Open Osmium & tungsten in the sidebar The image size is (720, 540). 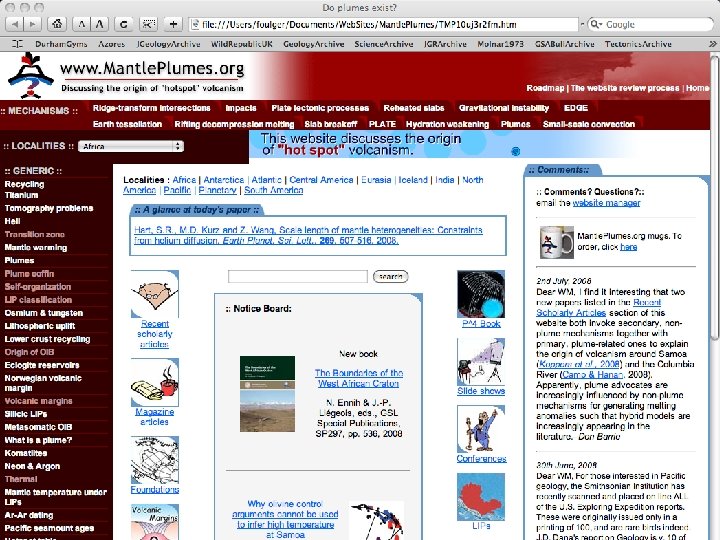(x=44, y=313)
